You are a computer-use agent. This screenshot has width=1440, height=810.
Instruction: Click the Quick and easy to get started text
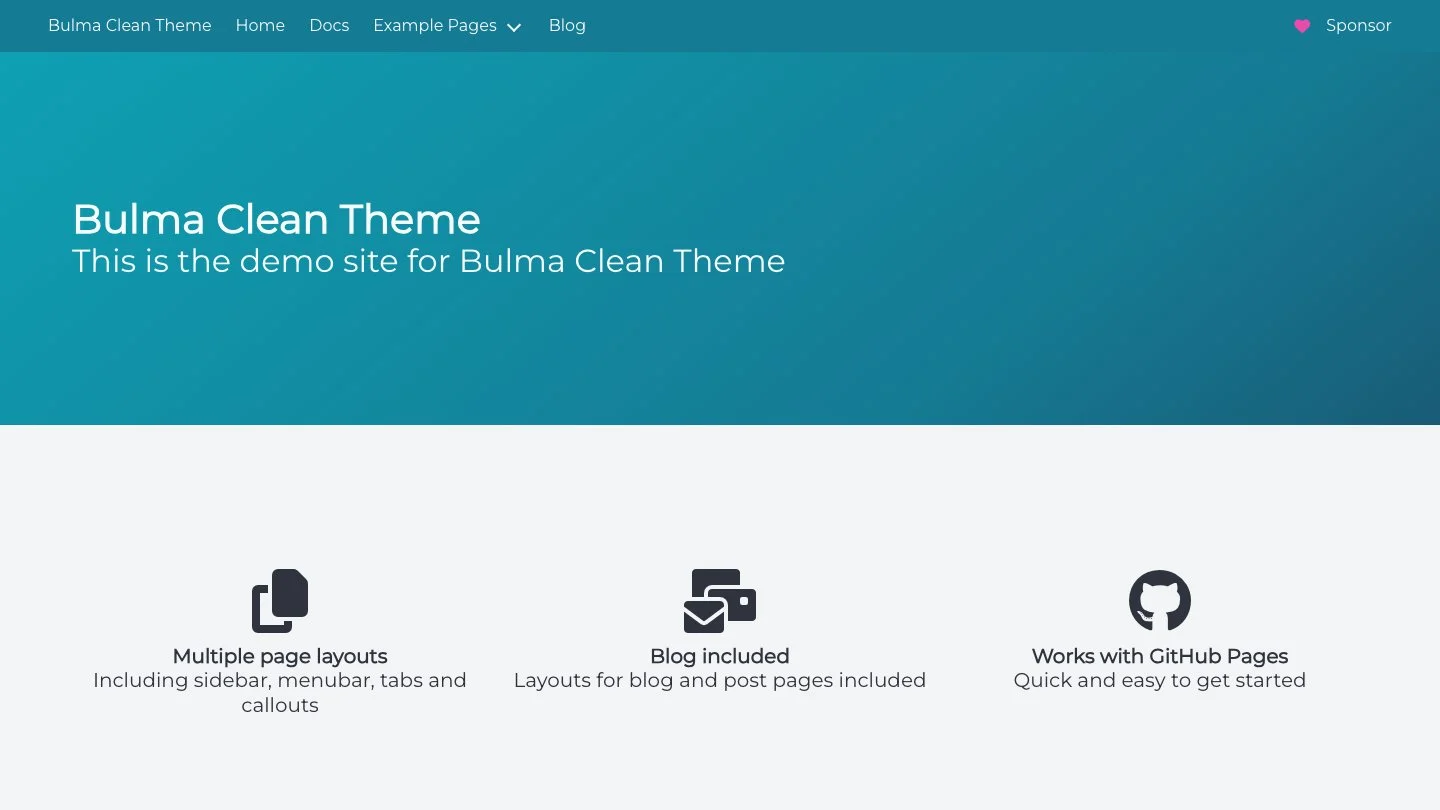[x=1160, y=680]
